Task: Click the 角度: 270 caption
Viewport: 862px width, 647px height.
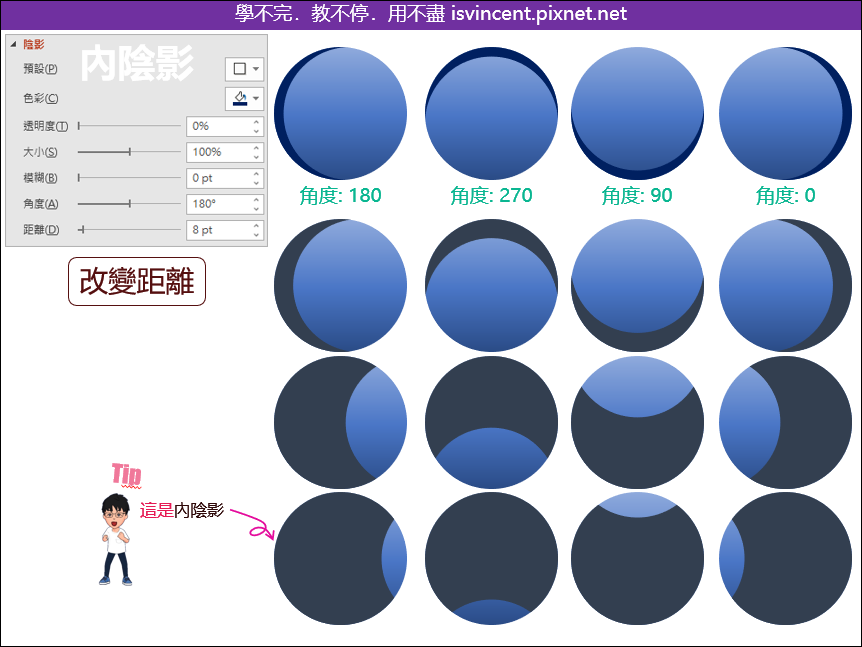Action: [491, 195]
